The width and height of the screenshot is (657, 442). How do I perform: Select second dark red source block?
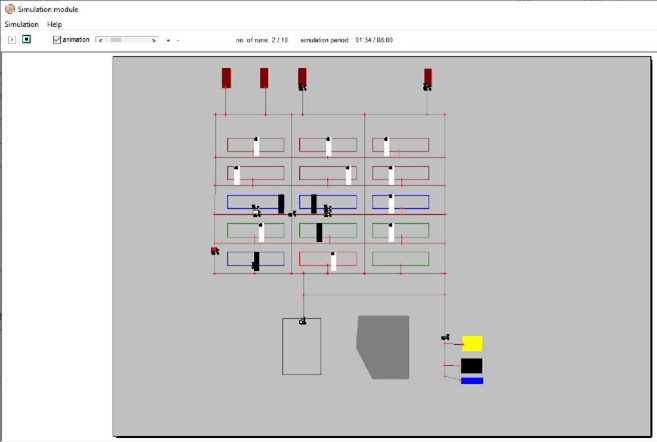264,78
